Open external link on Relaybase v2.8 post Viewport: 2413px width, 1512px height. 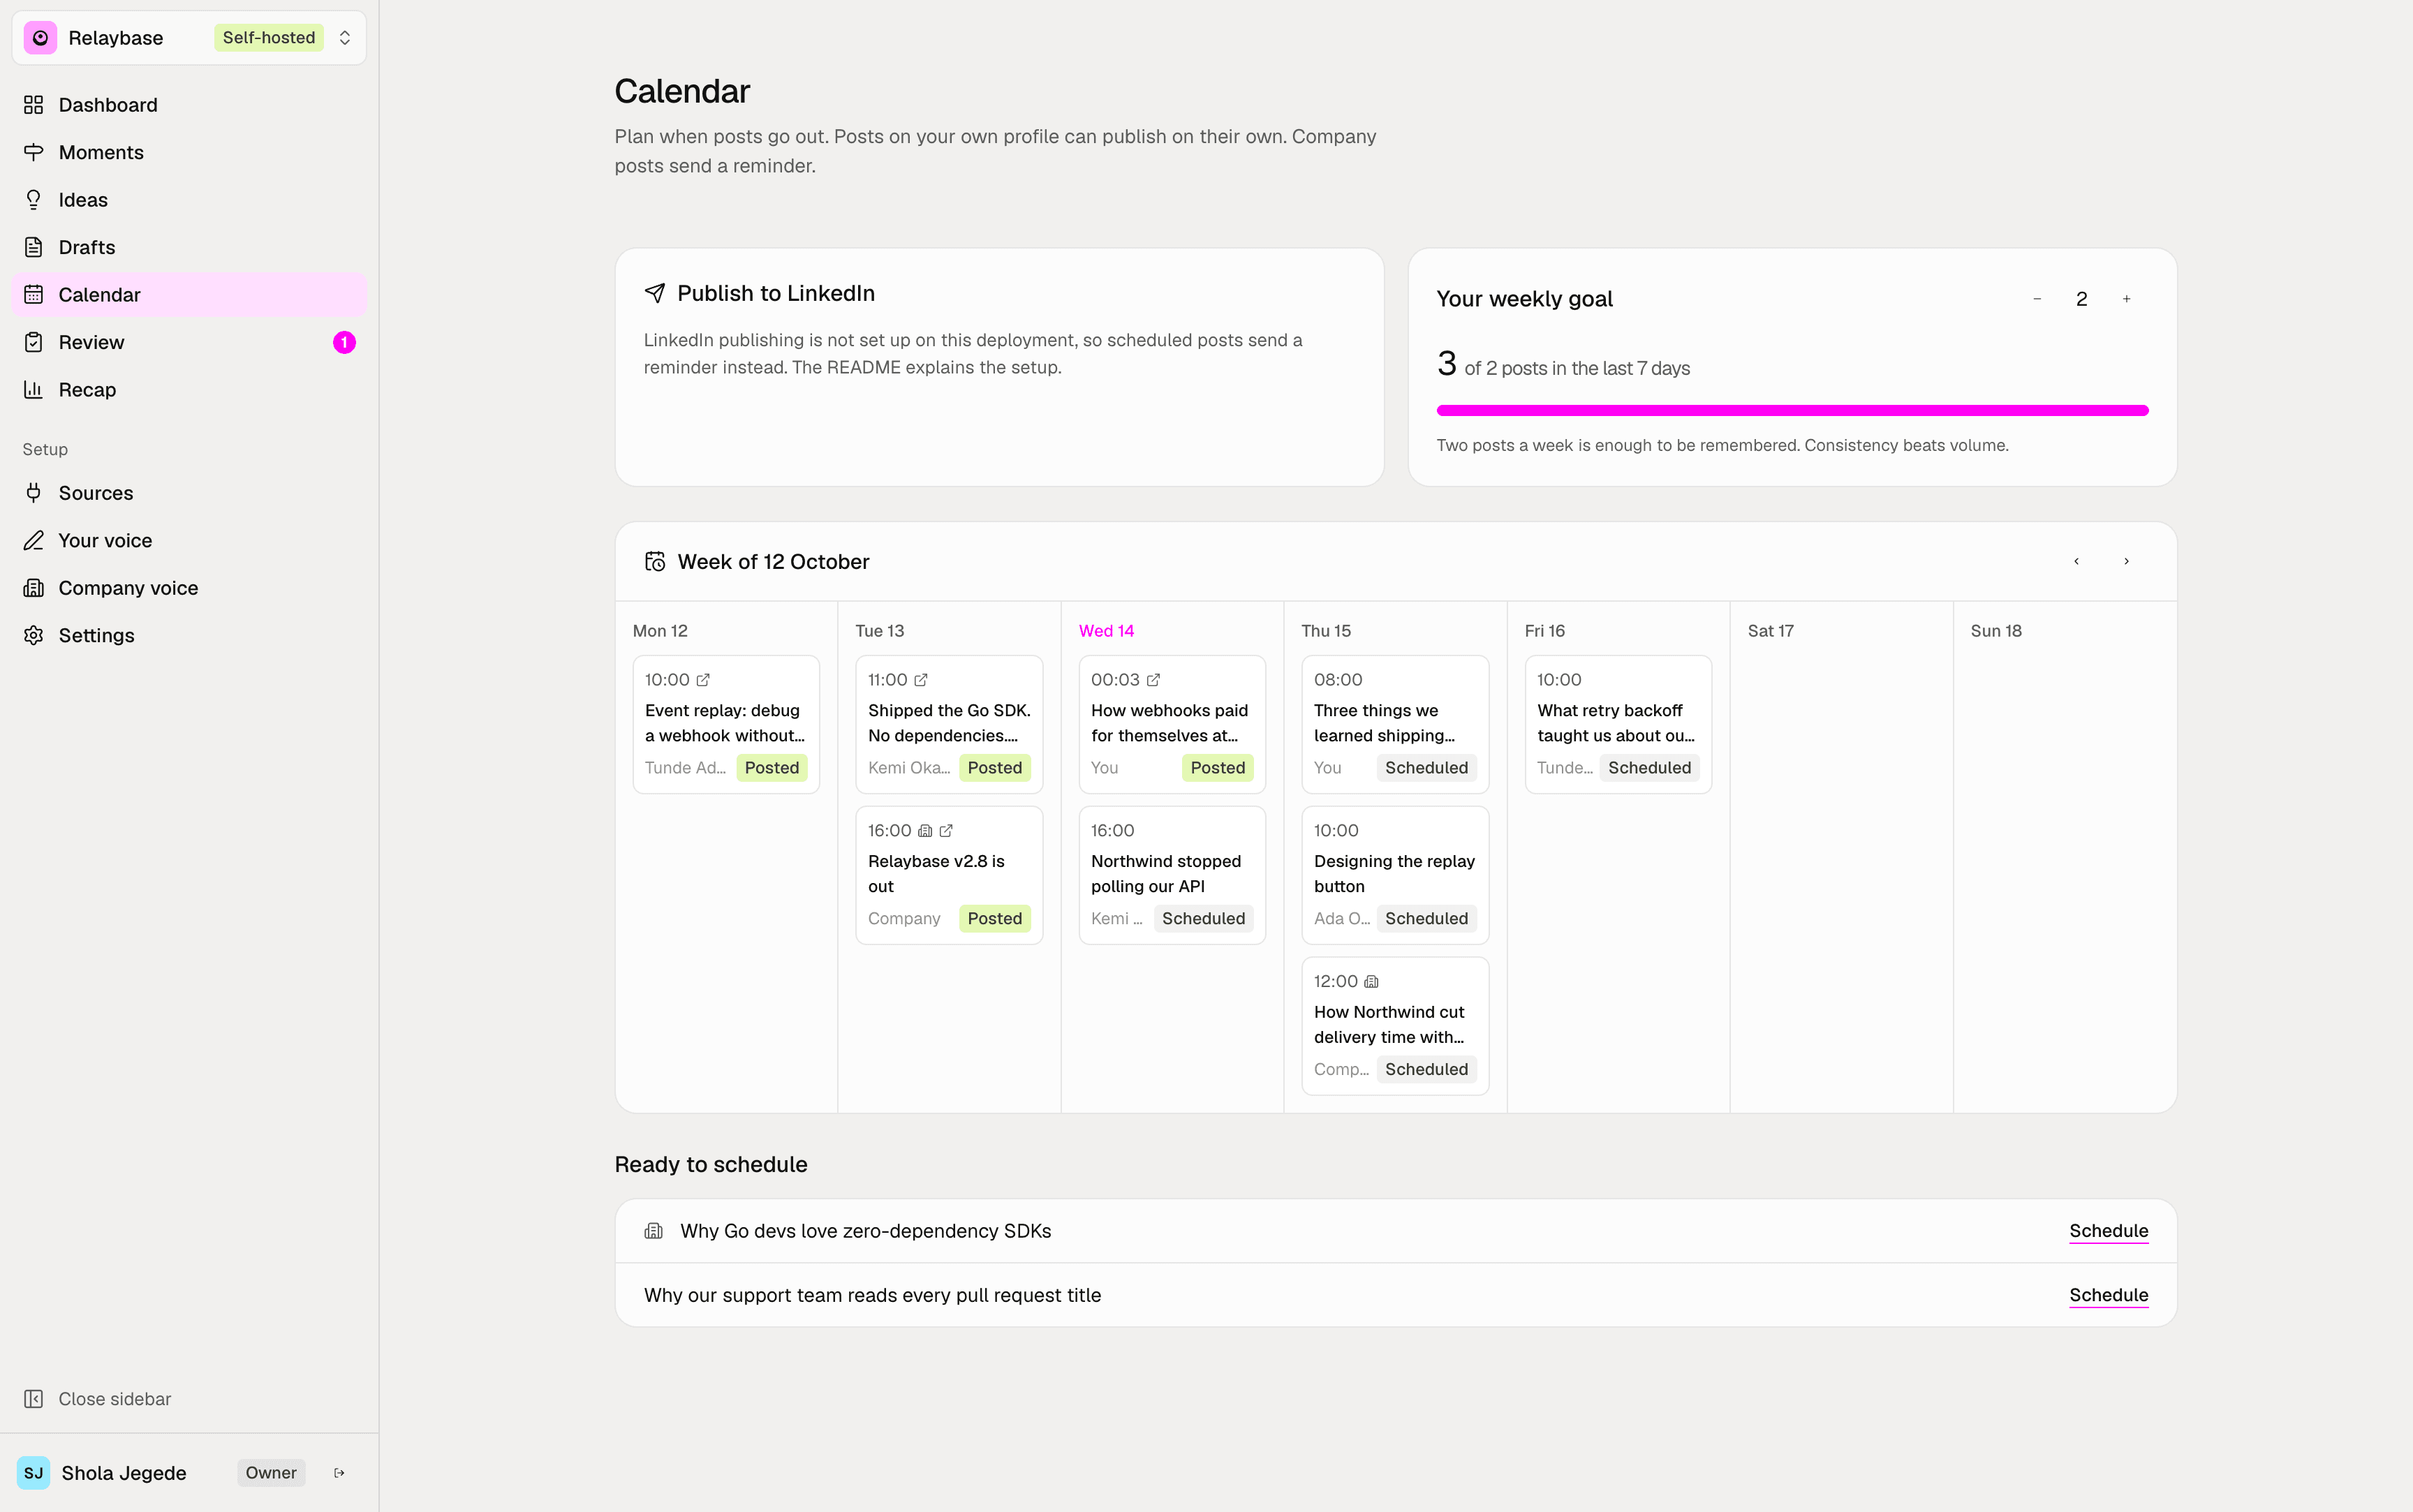point(946,831)
